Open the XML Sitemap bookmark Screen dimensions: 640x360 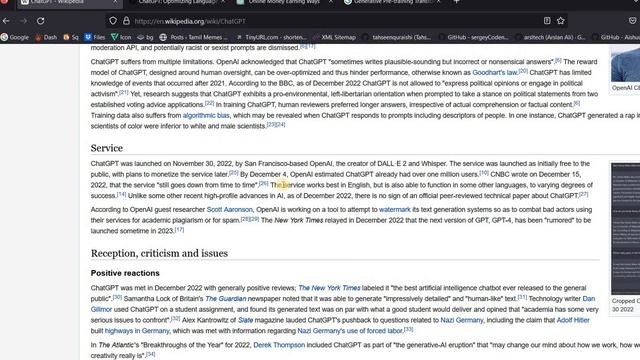click(334, 37)
